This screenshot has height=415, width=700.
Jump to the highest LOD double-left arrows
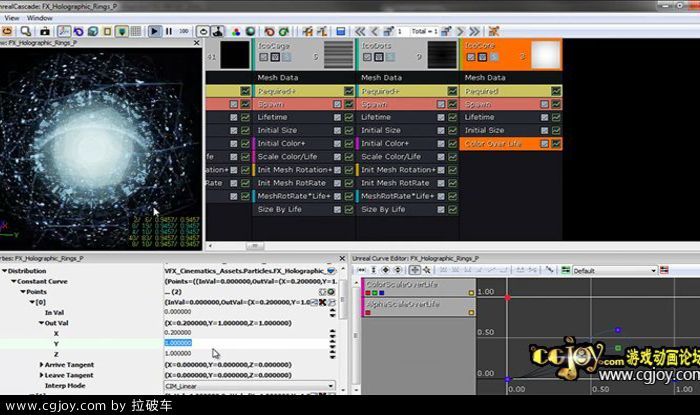(360, 31)
